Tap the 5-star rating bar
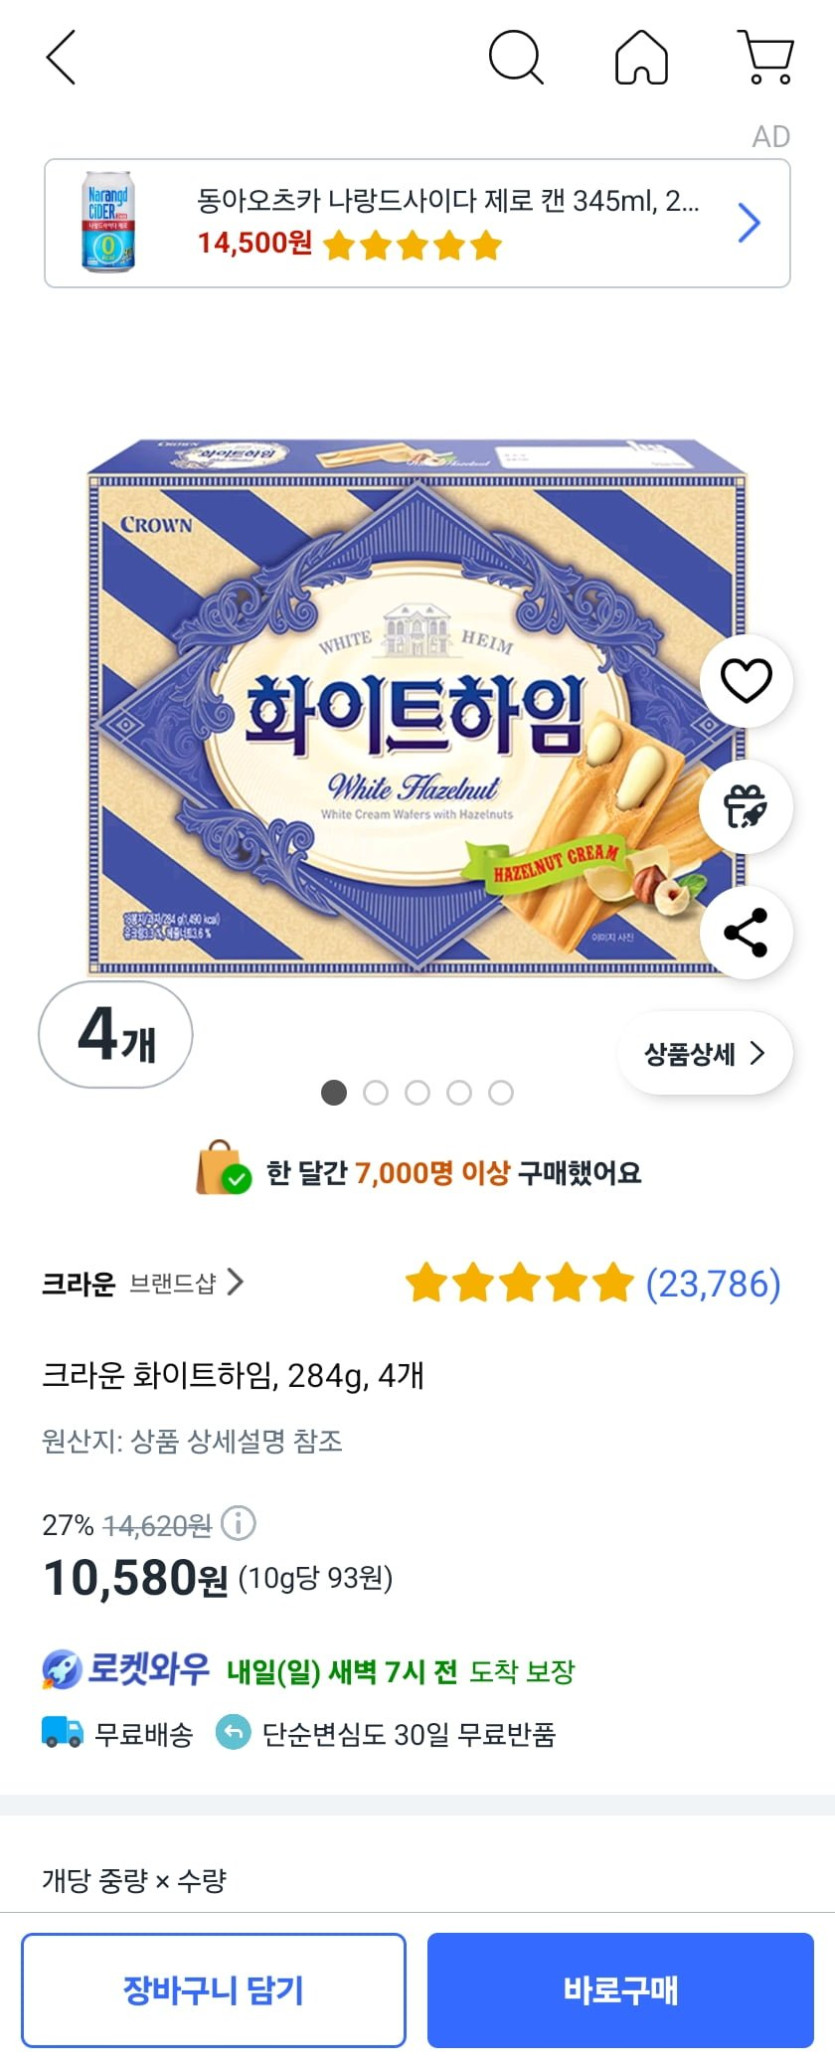This screenshot has height=2069, width=835. (x=520, y=1283)
